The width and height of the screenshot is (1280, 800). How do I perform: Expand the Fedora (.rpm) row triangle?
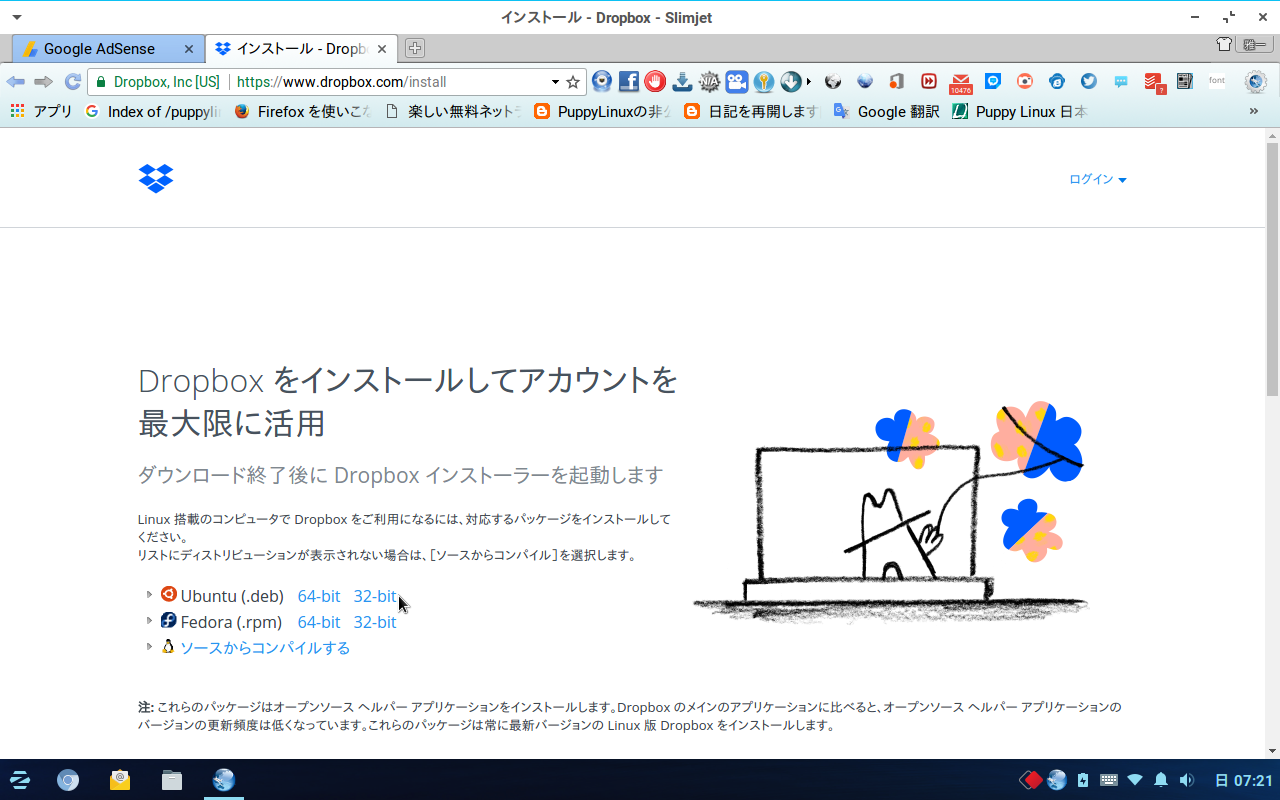tap(149, 621)
